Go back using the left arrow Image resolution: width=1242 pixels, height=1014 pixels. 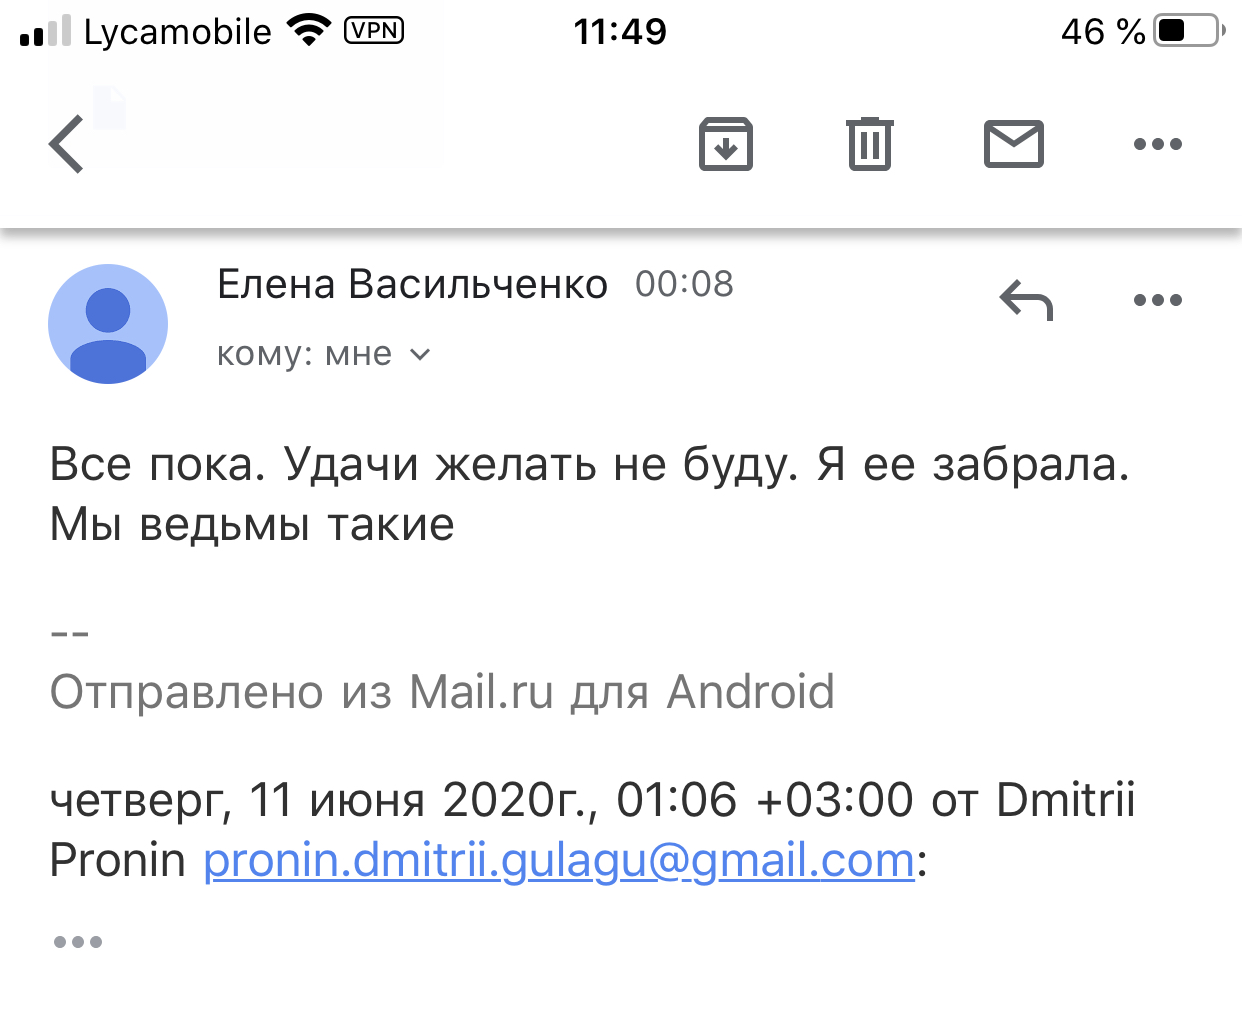tap(67, 144)
